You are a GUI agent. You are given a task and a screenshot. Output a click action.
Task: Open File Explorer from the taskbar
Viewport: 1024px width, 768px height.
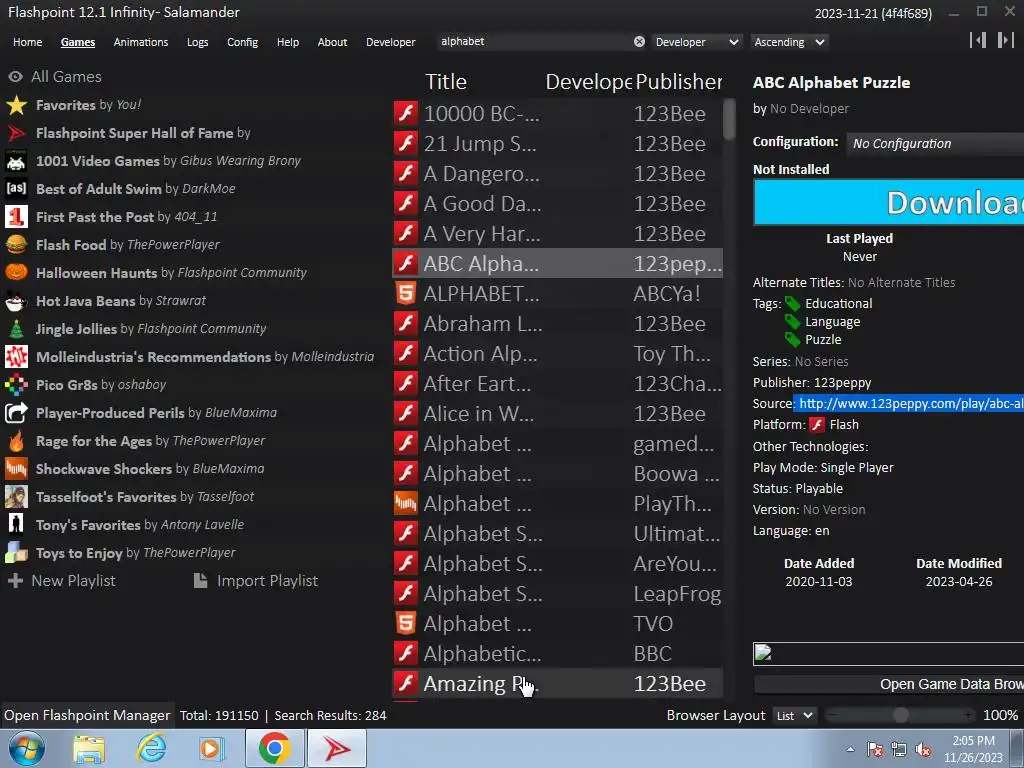89,748
